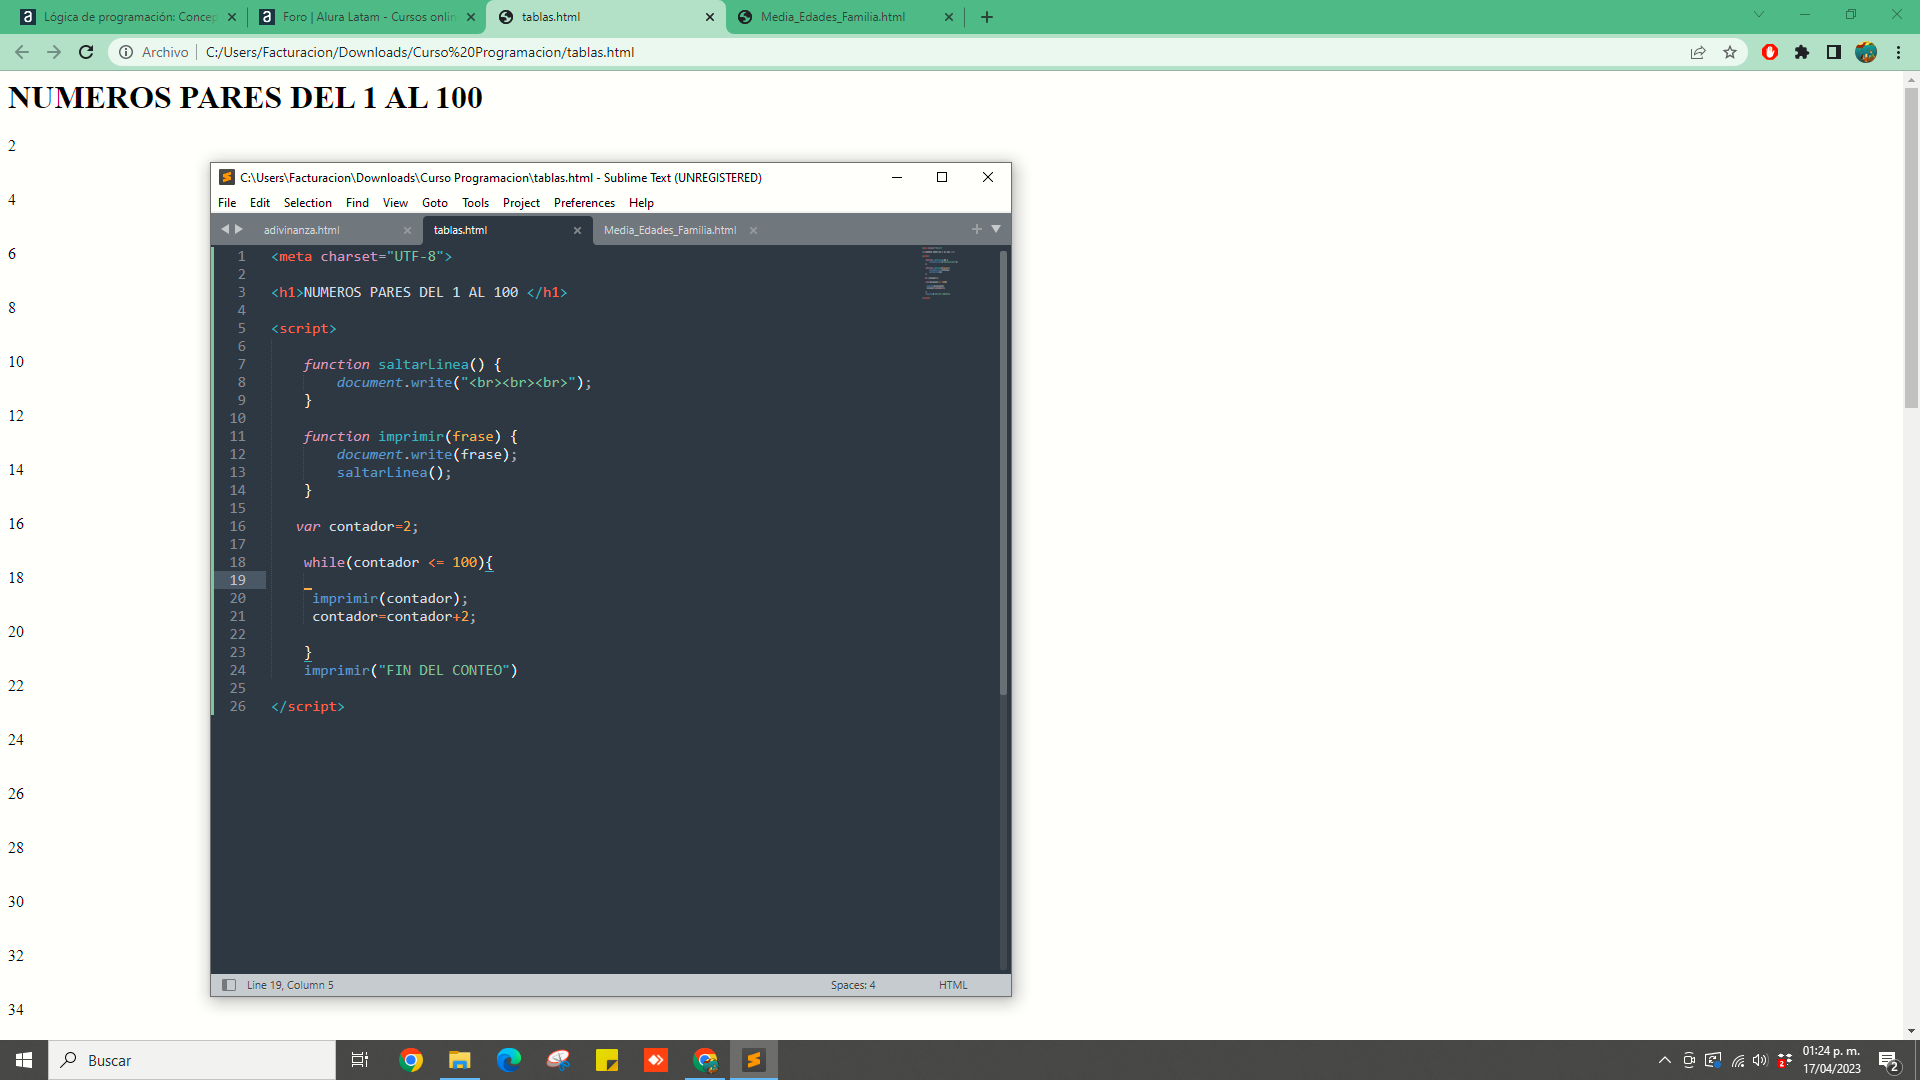Image resolution: width=1920 pixels, height=1080 pixels.
Task: Open the View menu
Action: [395, 203]
